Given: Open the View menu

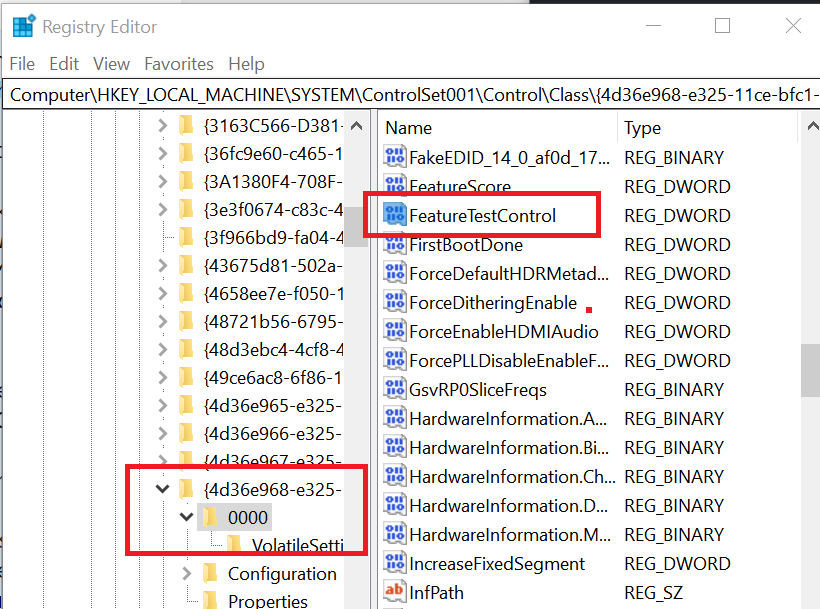Looking at the screenshot, I should pos(111,64).
